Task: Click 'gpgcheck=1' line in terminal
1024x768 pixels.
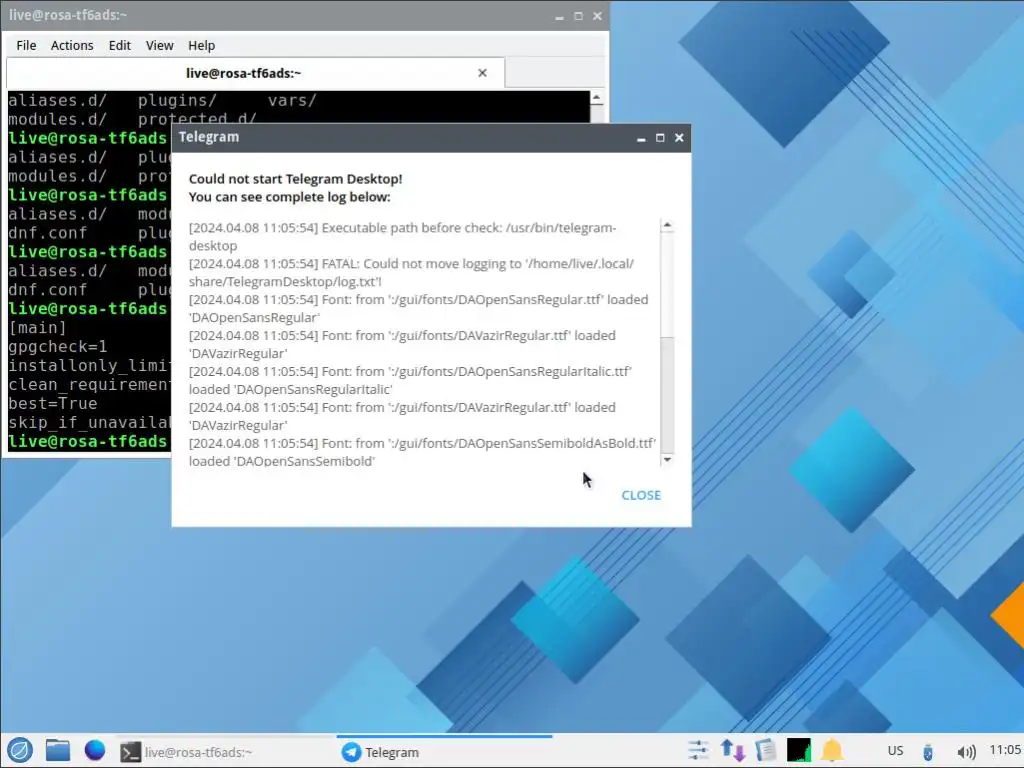Action: 57,347
